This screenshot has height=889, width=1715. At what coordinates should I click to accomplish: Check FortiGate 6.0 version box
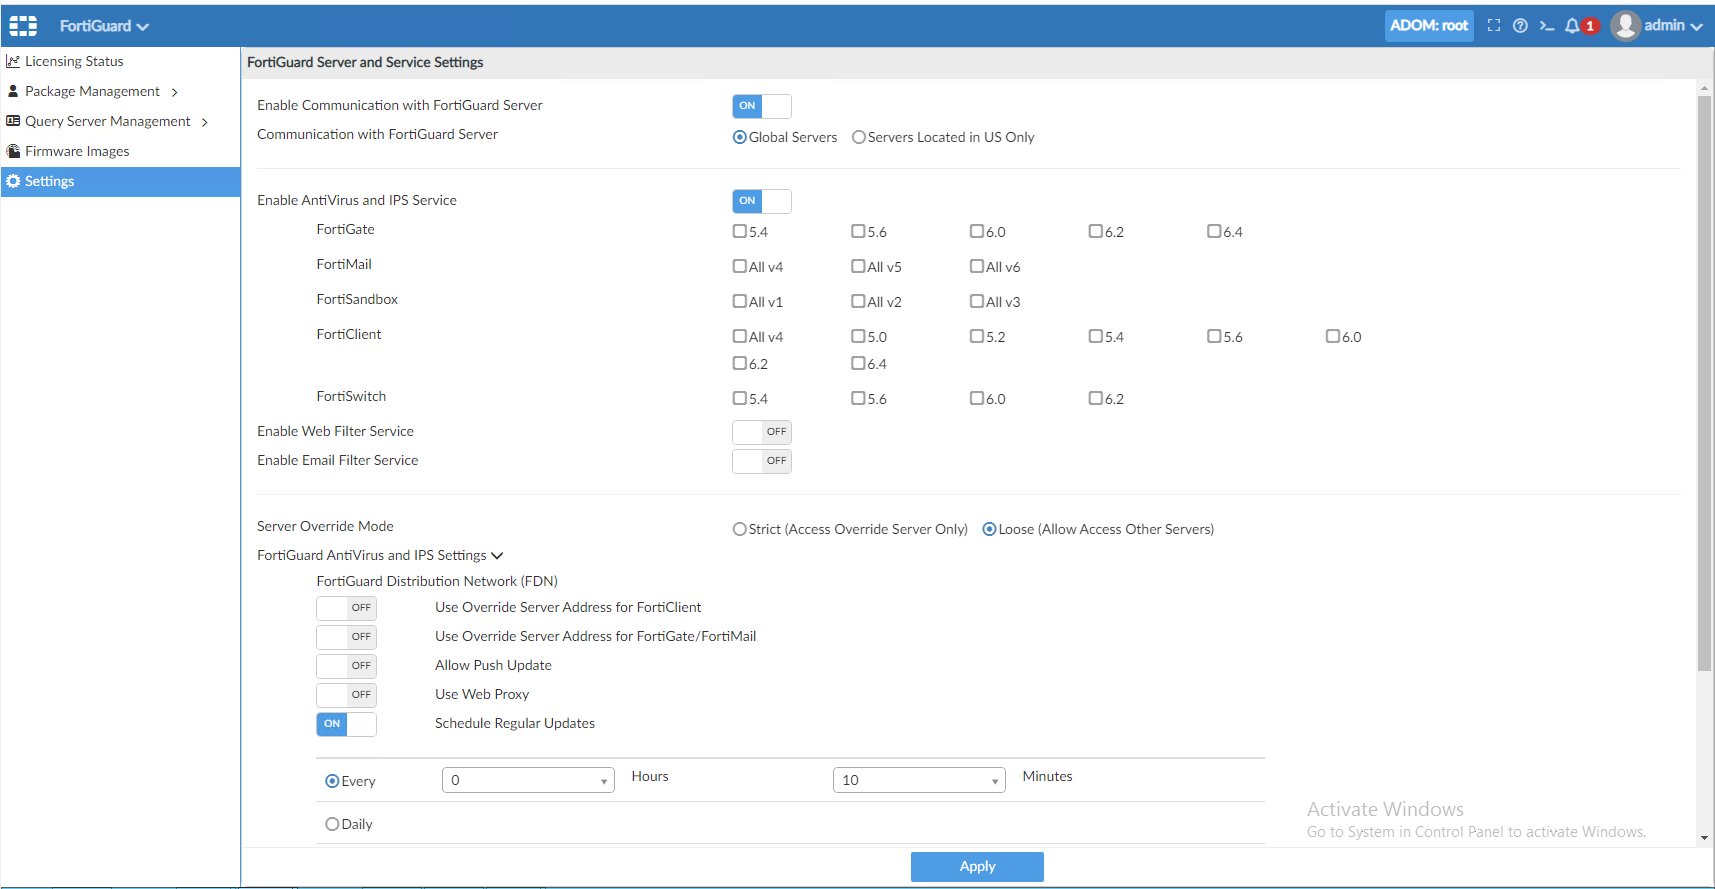[x=977, y=231]
